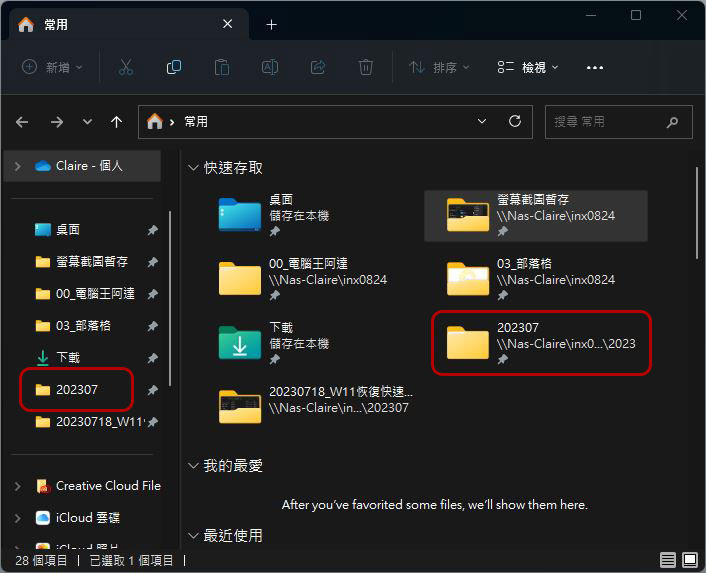
Task: Switch to details view layout icon
Action: point(667,560)
